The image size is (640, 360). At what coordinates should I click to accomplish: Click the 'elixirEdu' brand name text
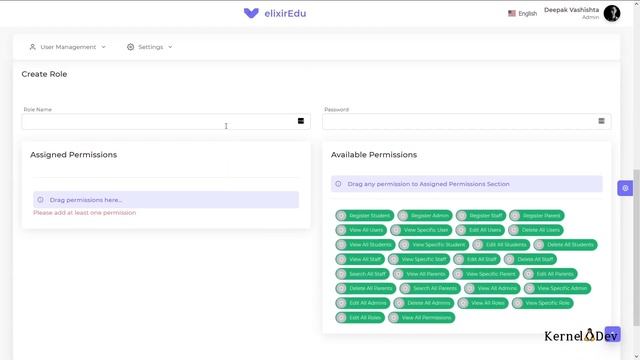(285, 13)
